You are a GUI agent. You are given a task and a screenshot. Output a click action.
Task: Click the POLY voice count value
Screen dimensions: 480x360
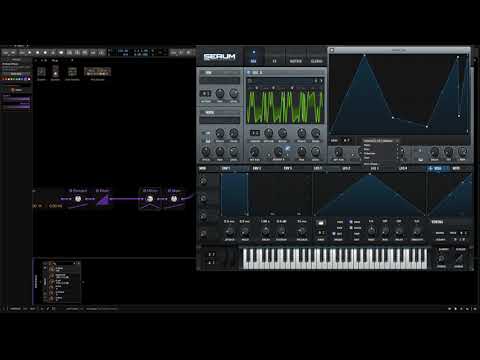463,233
